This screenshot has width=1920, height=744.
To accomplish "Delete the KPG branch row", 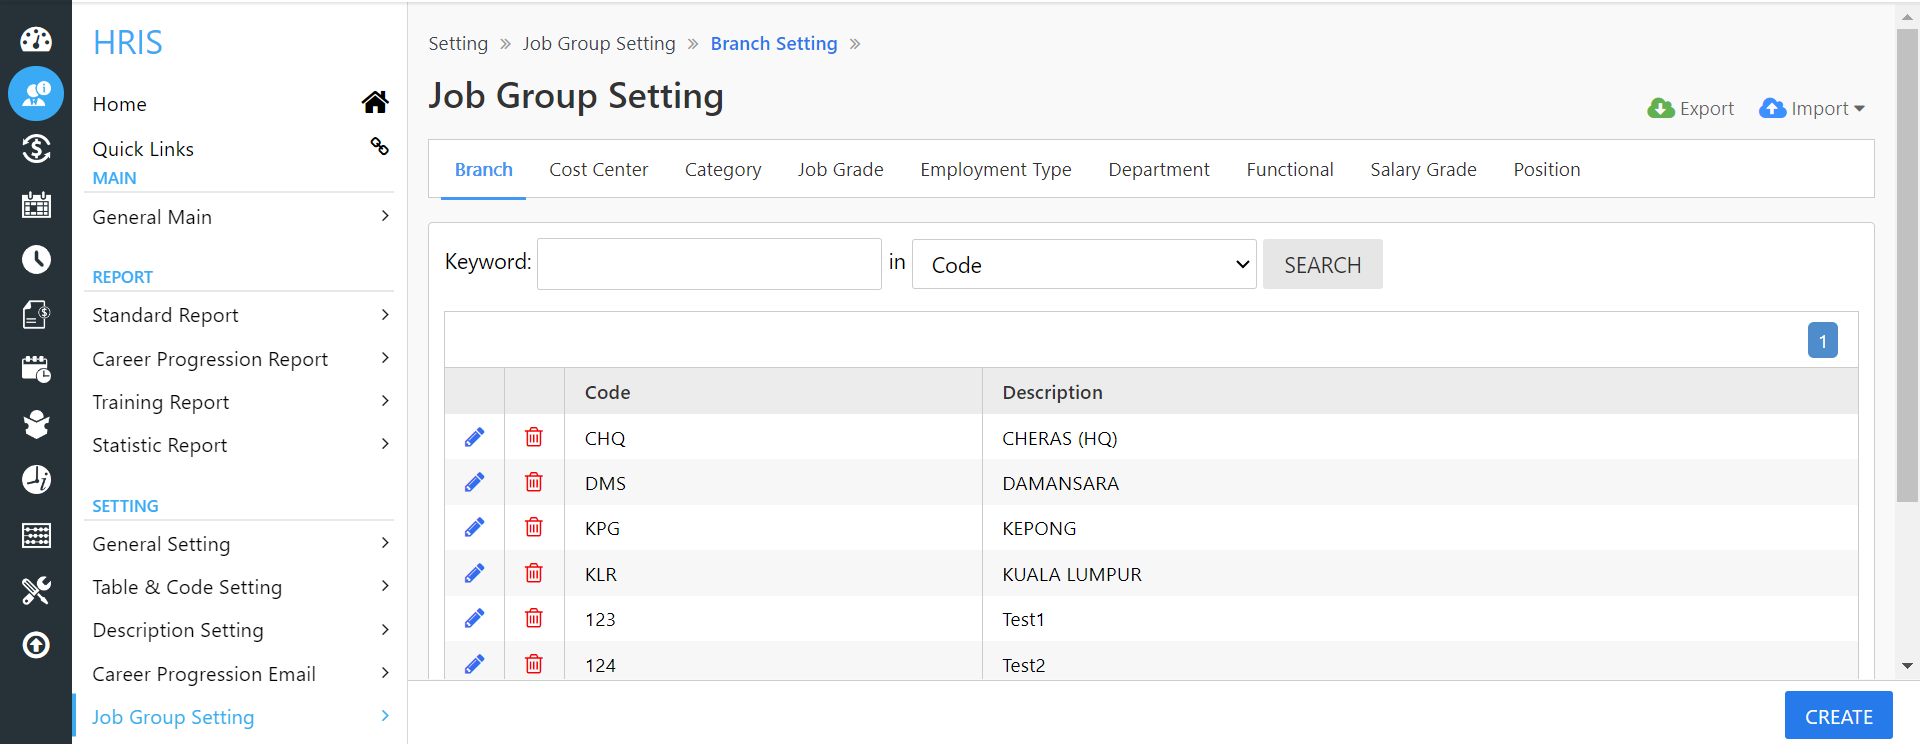I will (x=534, y=527).
